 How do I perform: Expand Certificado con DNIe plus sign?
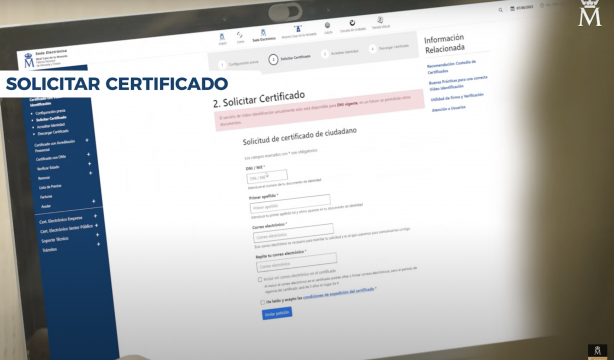coord(88,155)
